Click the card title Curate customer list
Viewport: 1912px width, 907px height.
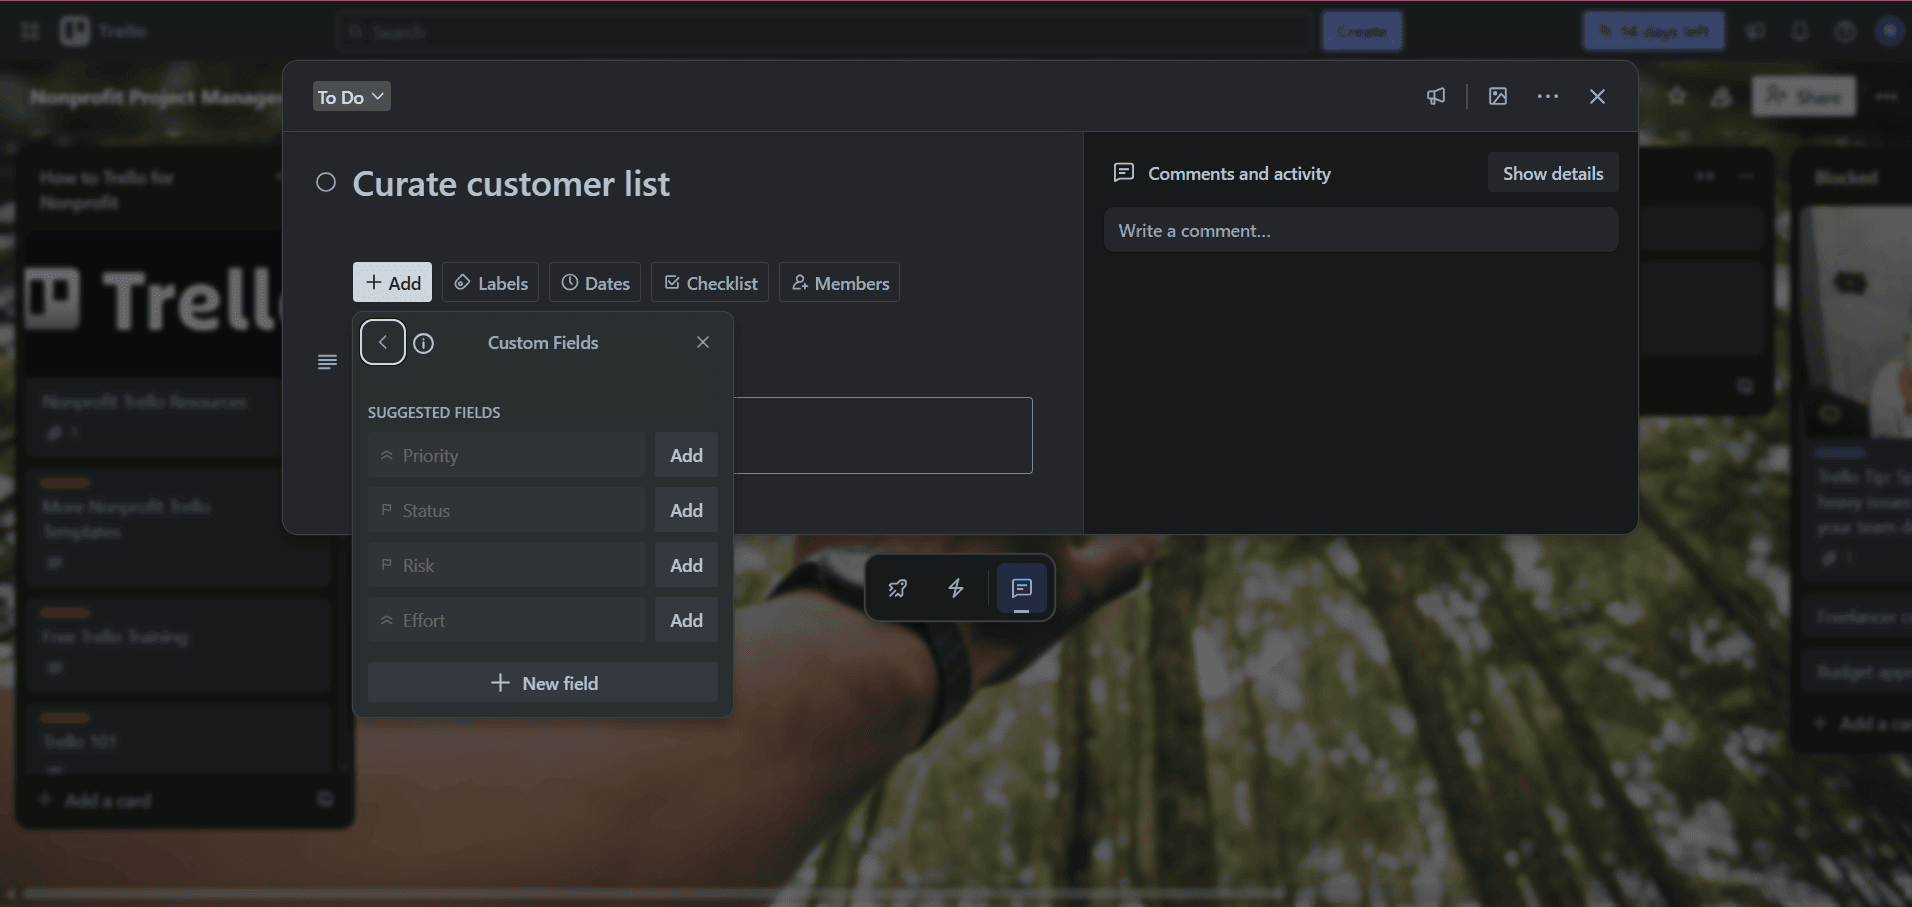point(511,184)
